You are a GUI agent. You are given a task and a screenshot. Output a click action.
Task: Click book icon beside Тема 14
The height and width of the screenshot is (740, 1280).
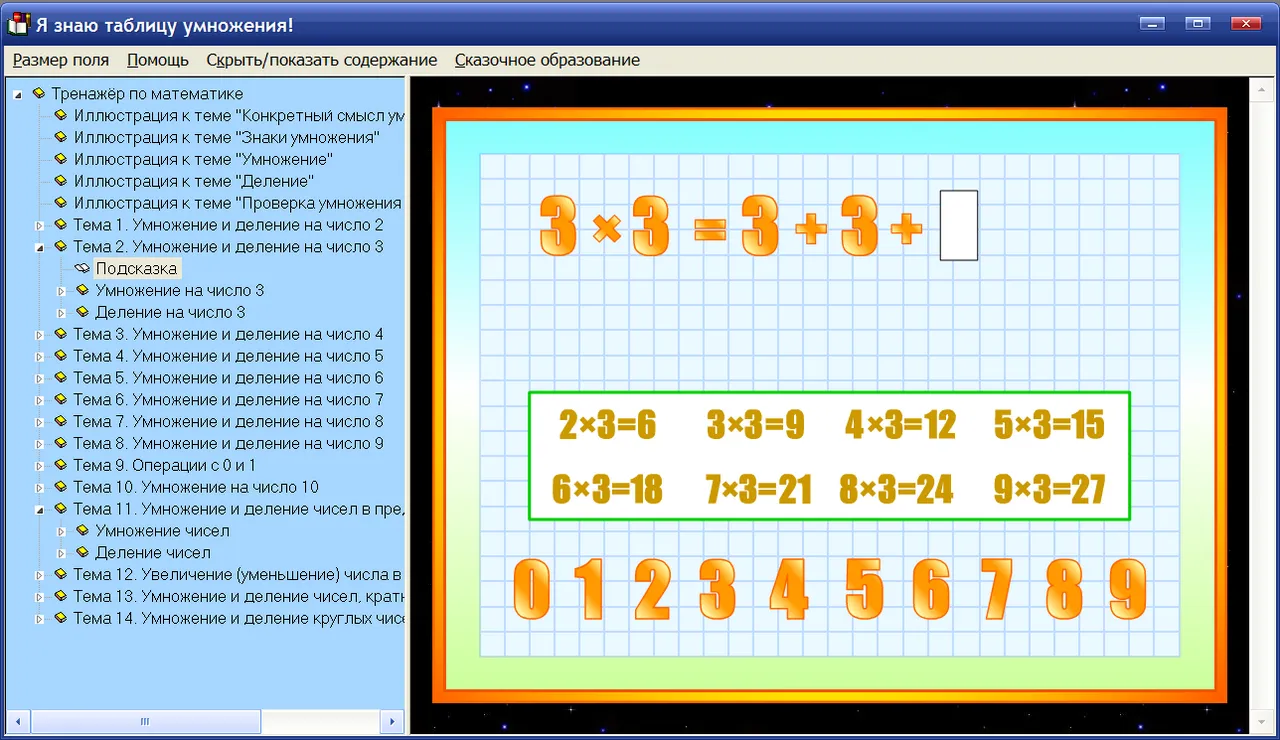pyautogui.click(x=61, y=619)
